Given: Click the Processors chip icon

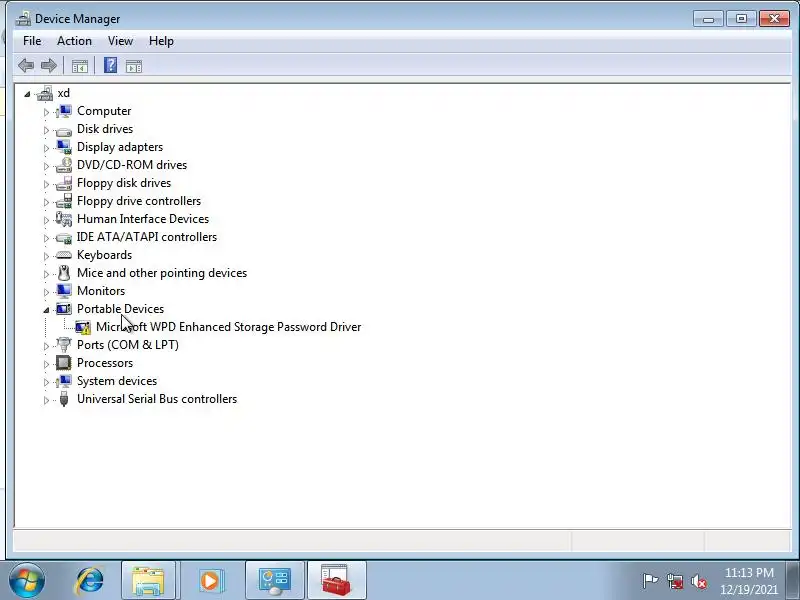Looking at the screenshot, I should click(x=64, y=363).
